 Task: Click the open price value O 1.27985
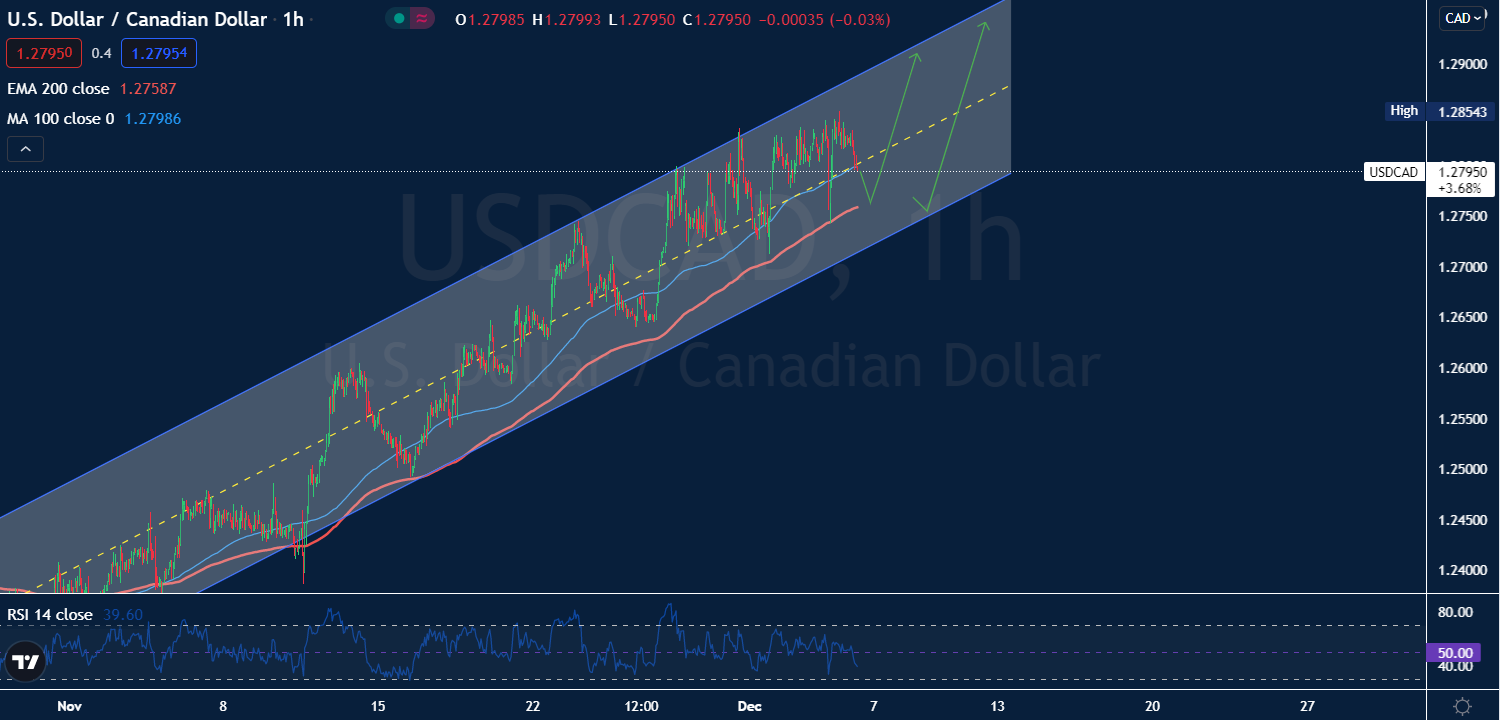(491, 20)
